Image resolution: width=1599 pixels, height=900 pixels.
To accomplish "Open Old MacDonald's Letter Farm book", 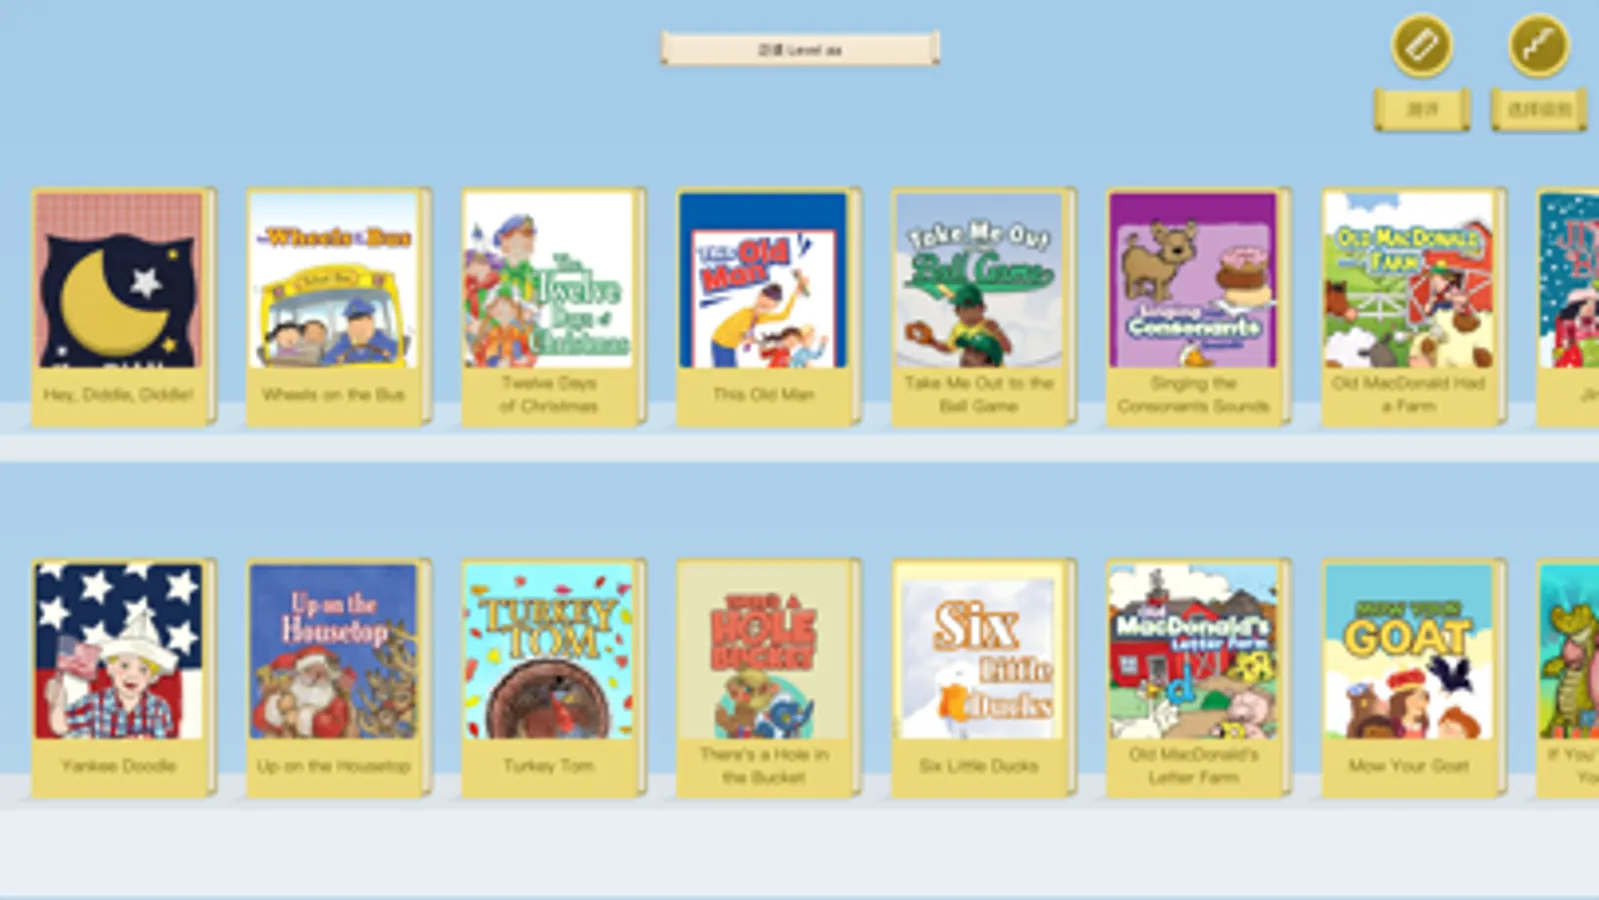I will point(1199,678).
